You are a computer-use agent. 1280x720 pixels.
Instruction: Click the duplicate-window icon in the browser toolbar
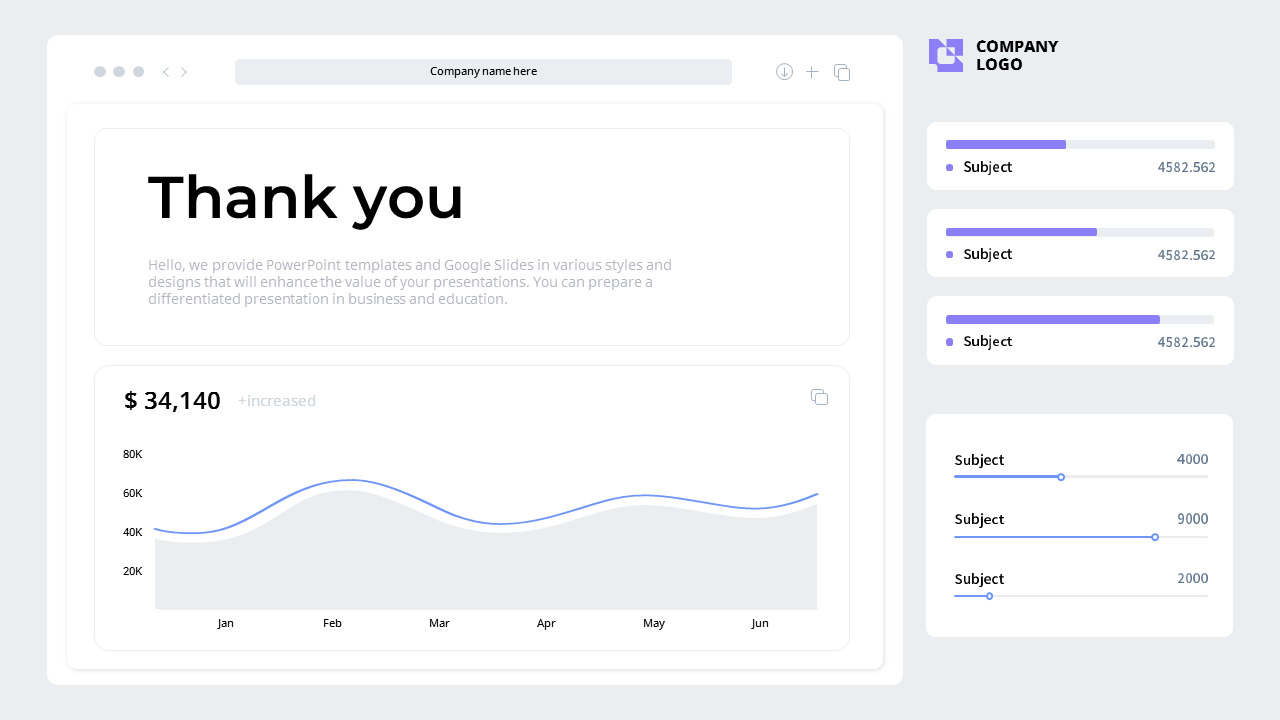coord(842,72)
